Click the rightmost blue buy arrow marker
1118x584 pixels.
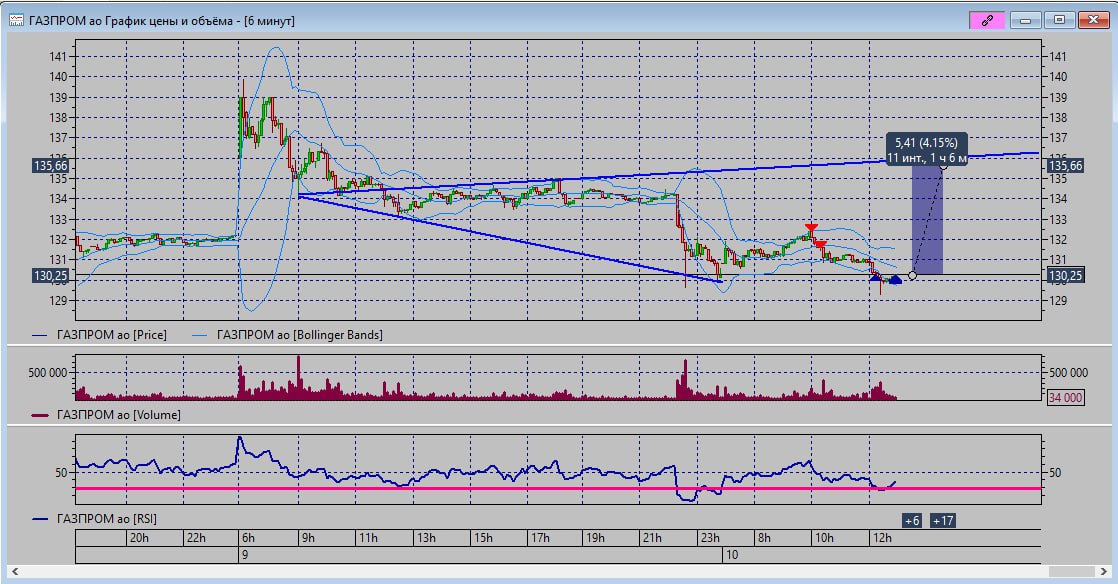pos(895,280)
